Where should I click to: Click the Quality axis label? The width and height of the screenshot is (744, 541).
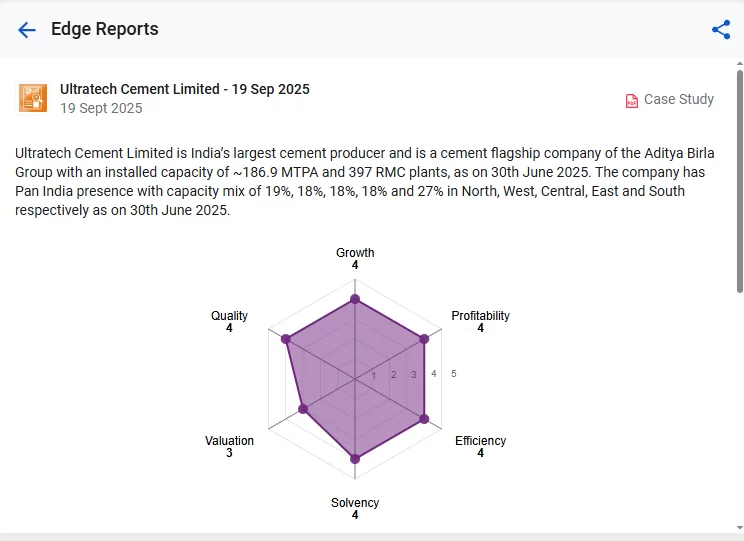(229, 316)
